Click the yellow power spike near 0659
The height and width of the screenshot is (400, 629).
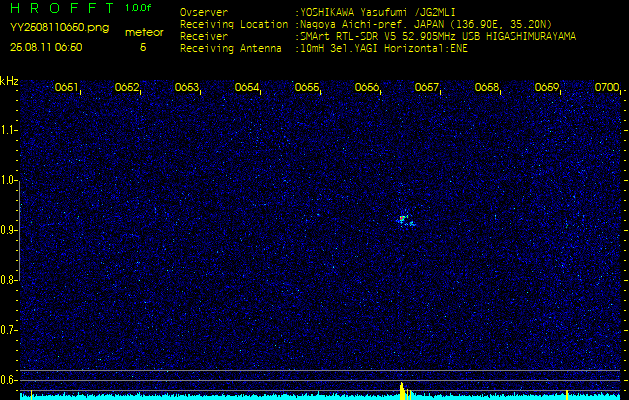(567, 395)
